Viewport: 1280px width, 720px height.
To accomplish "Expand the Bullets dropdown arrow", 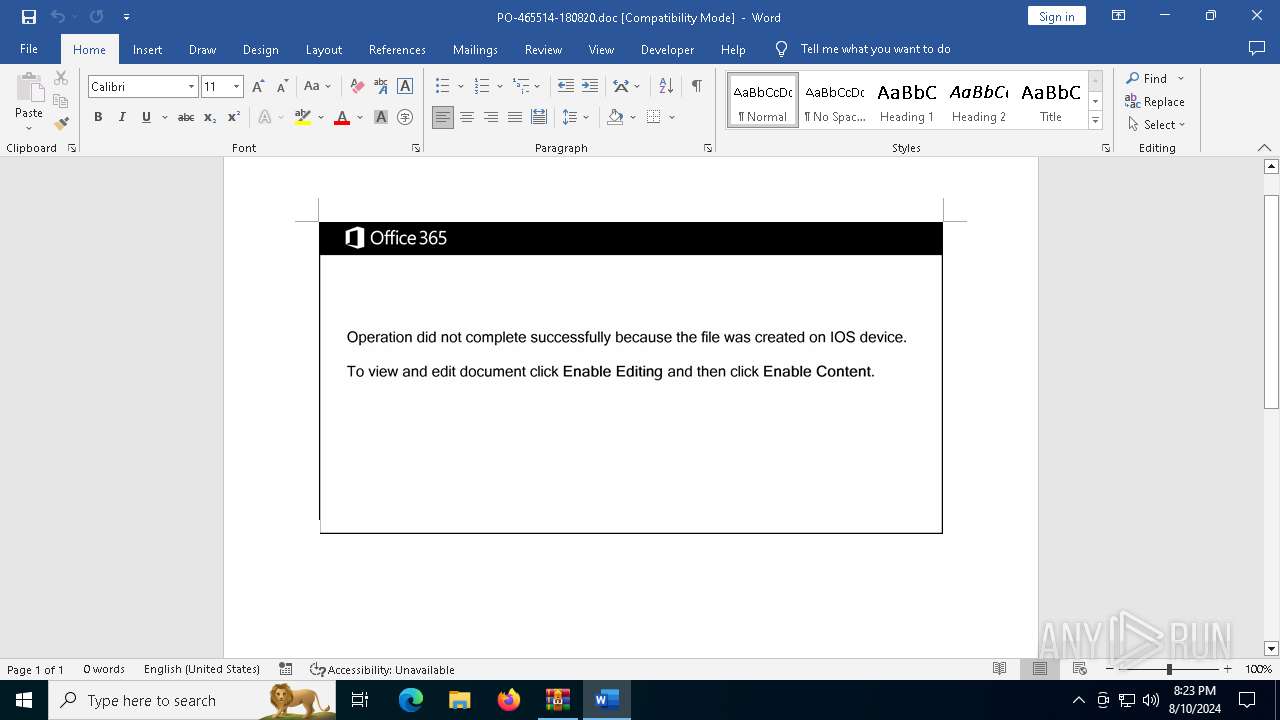I will click(460, 87).
